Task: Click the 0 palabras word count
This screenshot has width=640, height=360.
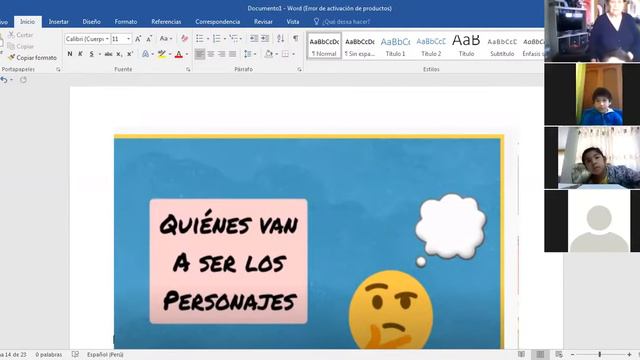Action: coord(49,355)
